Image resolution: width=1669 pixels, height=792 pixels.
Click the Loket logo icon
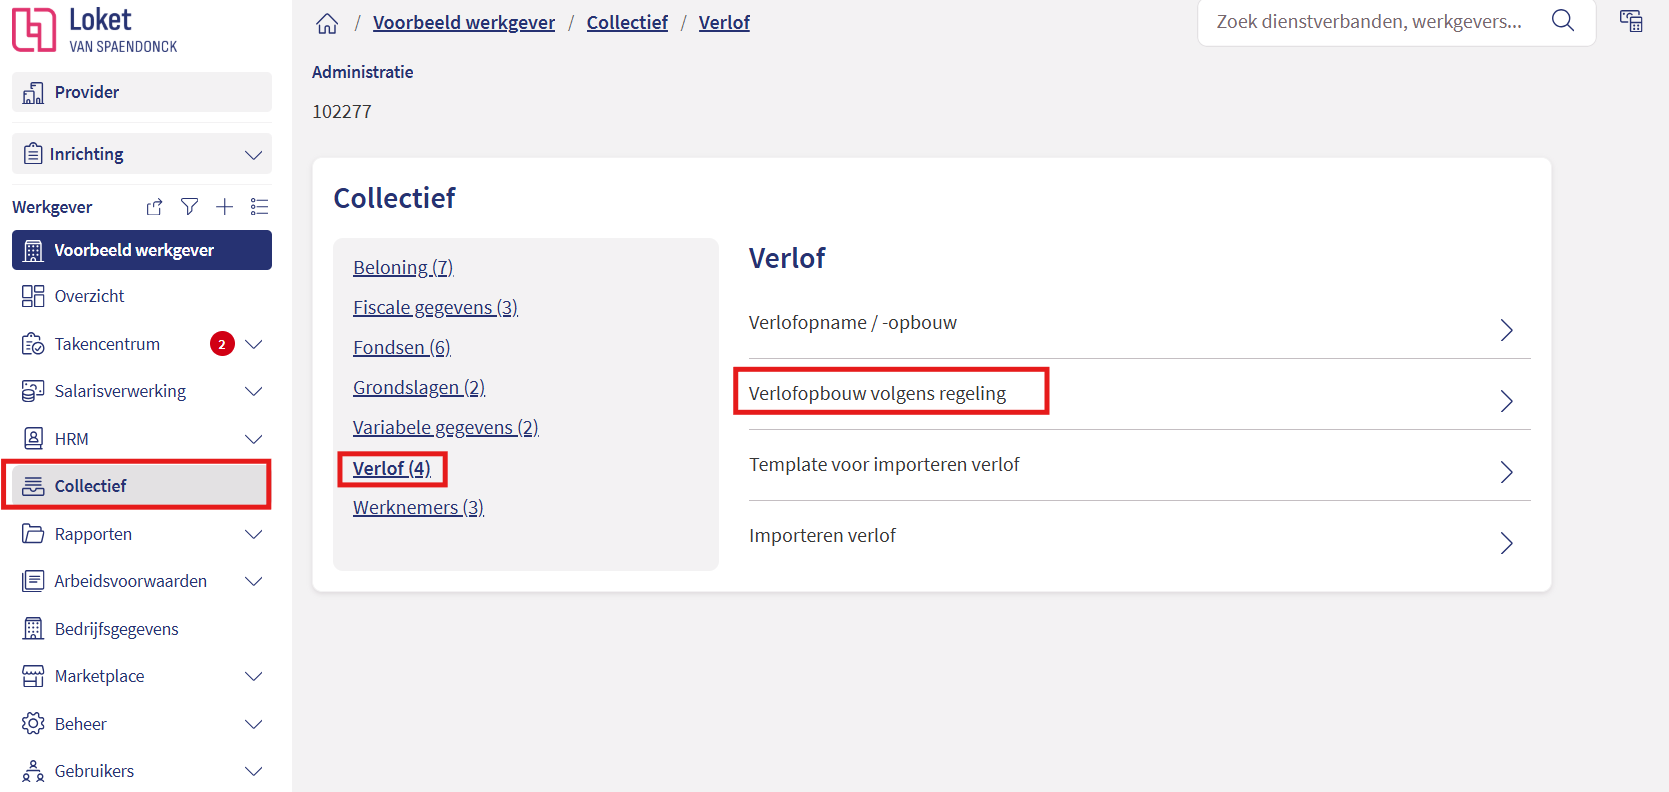pos(34,29)
